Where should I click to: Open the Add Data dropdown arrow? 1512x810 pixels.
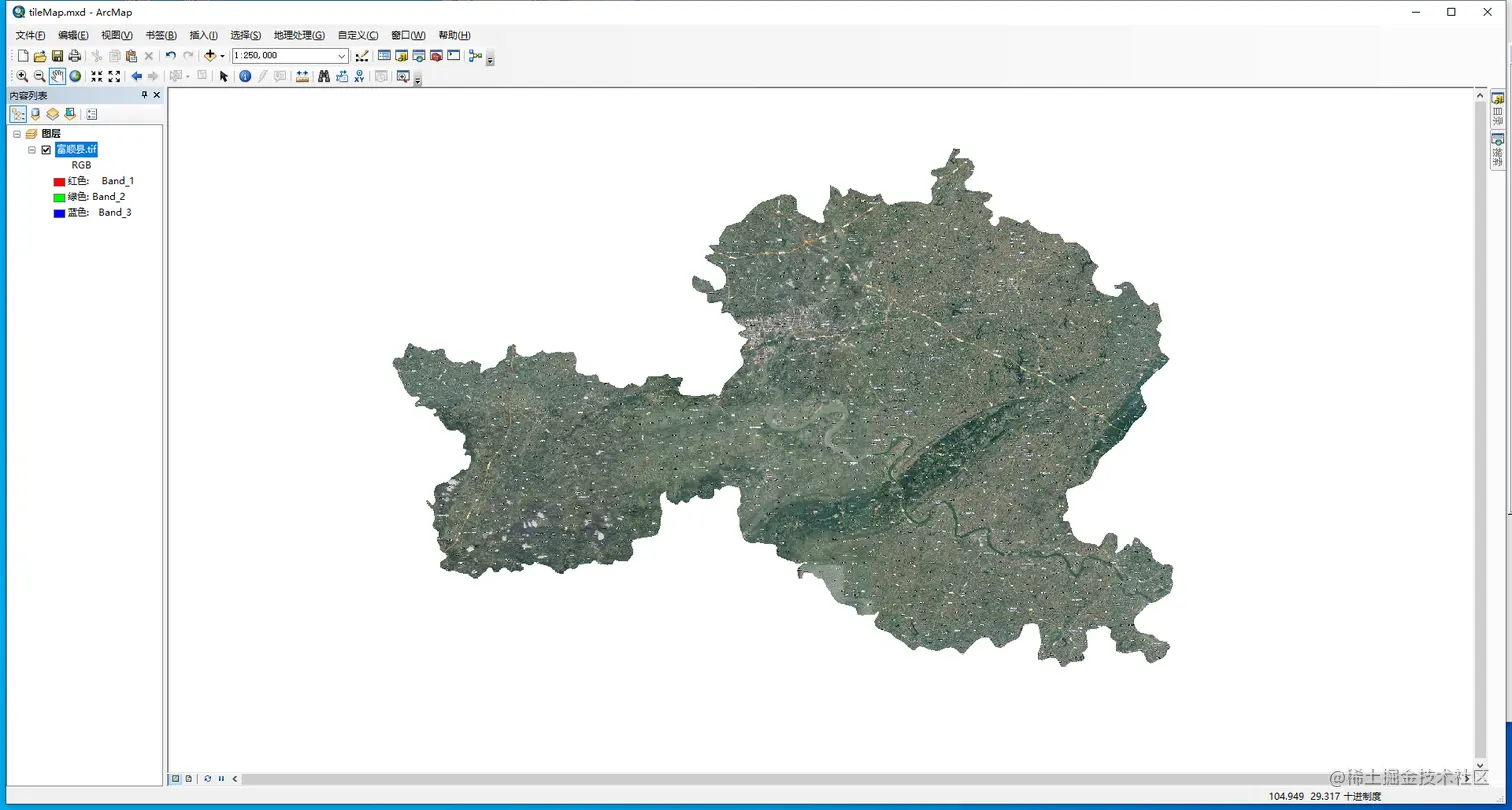[x=222, y=56]
